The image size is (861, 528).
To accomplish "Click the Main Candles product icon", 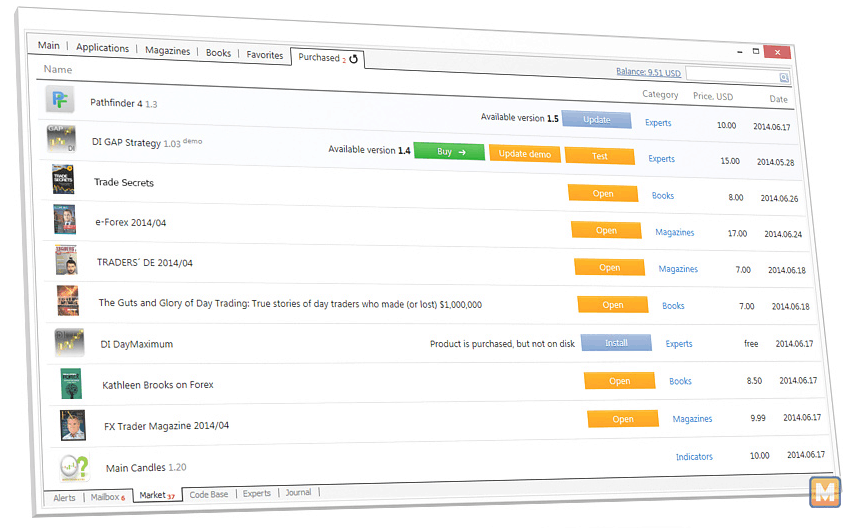I will click(75, 467).
